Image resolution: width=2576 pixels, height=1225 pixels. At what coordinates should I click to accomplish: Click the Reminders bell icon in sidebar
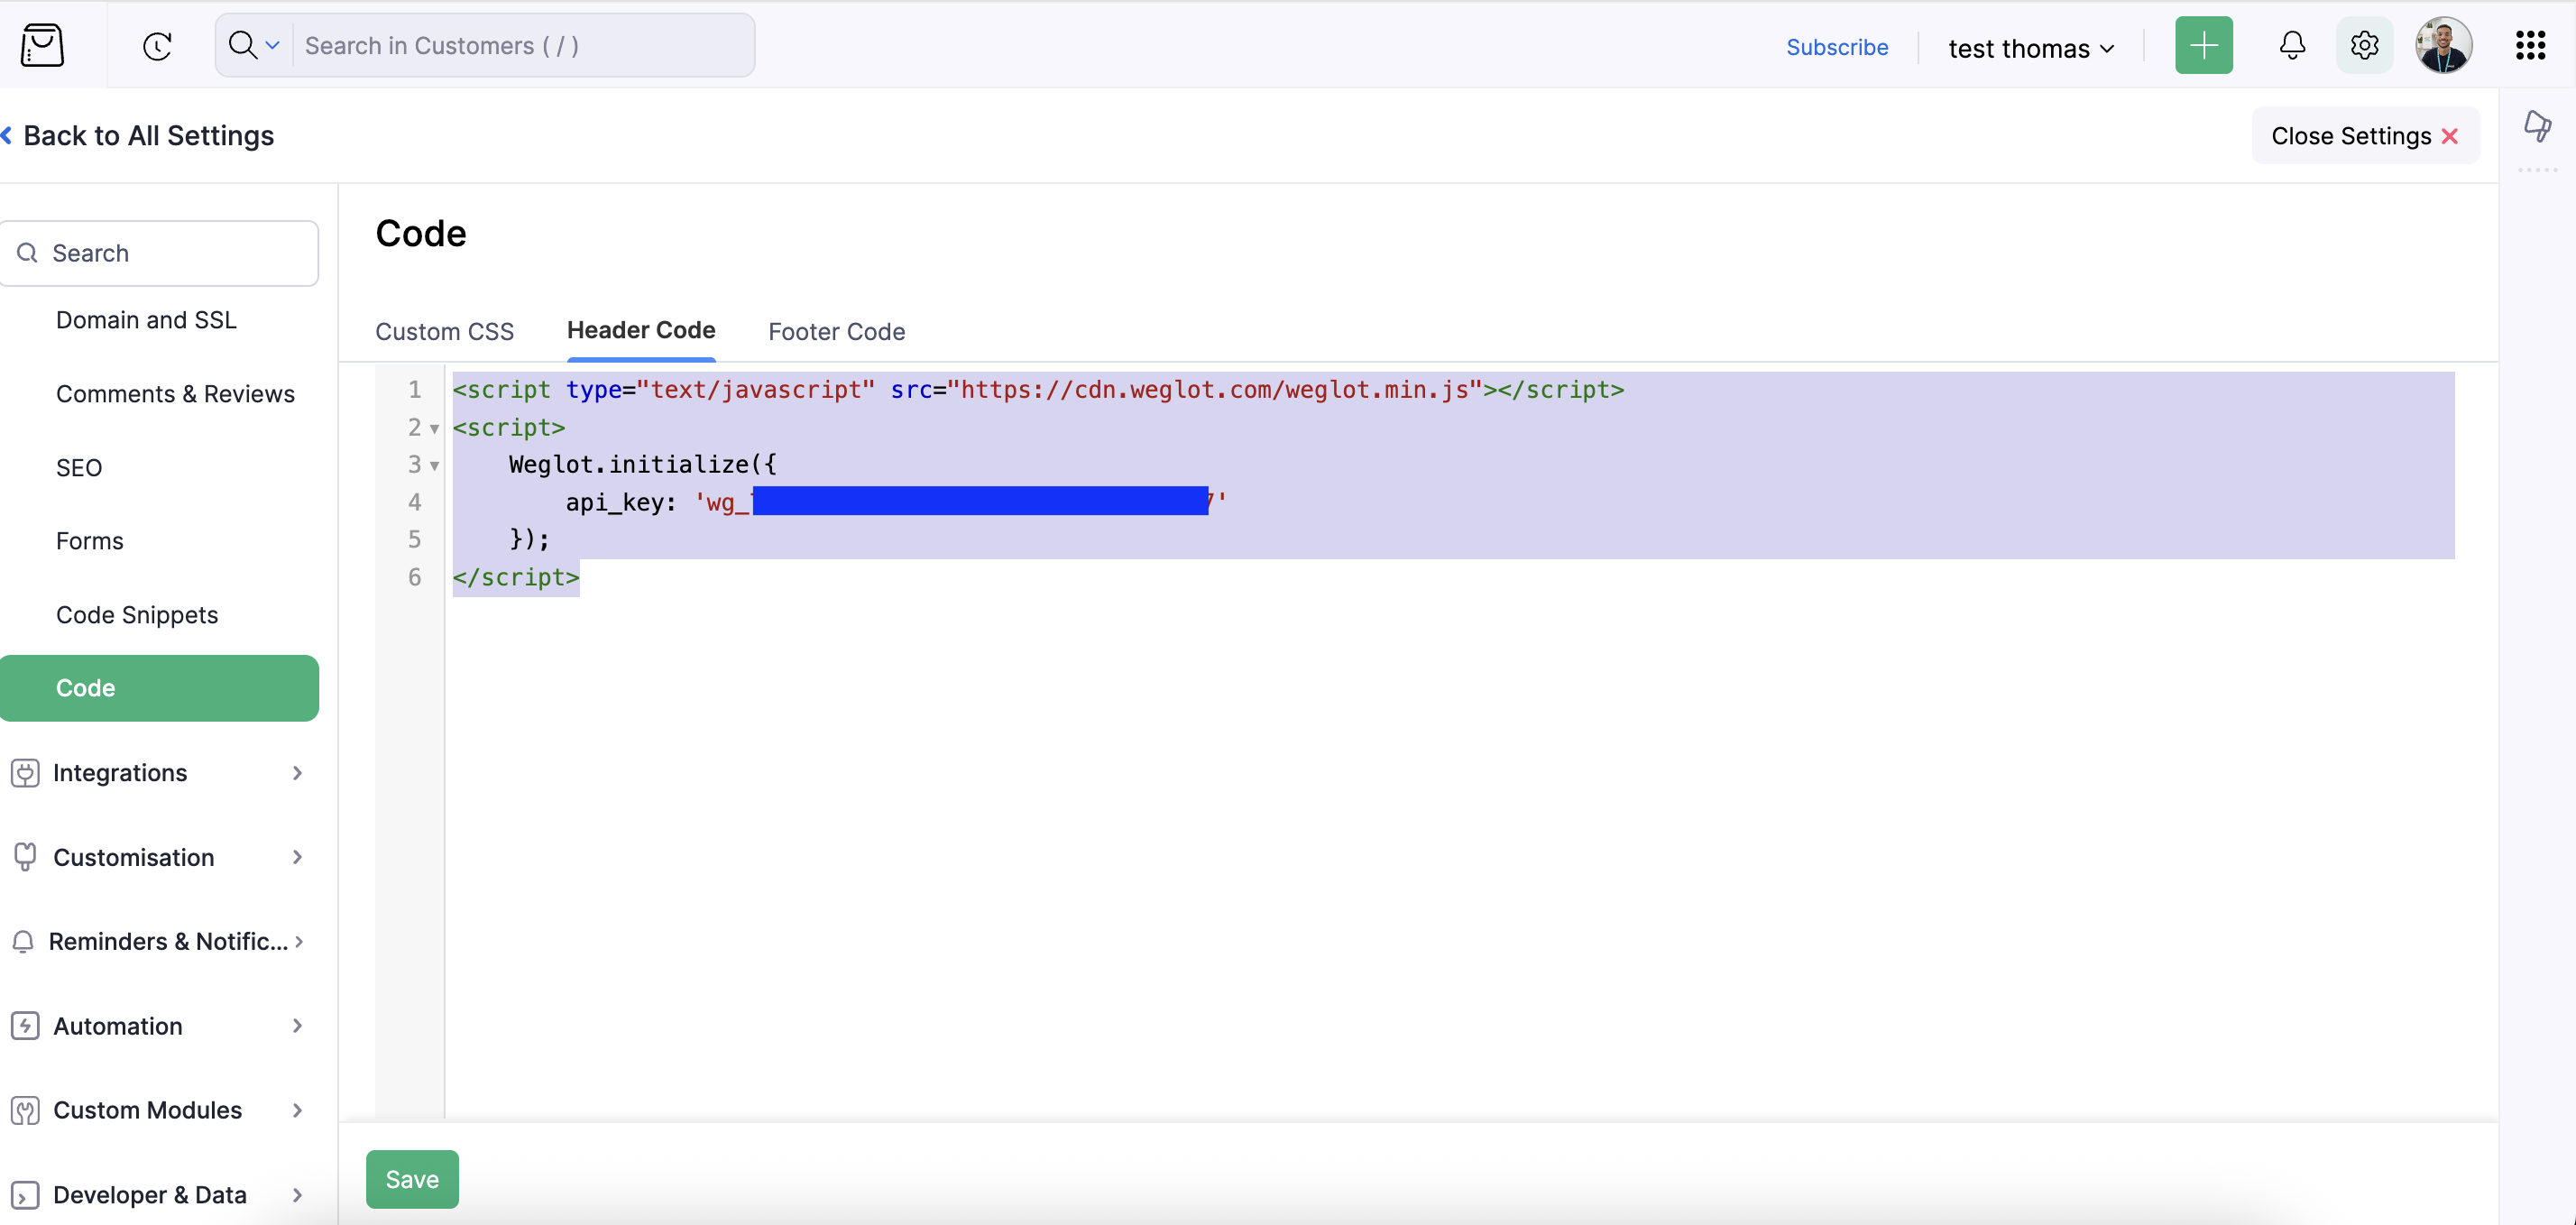click(x=23, y=942)
